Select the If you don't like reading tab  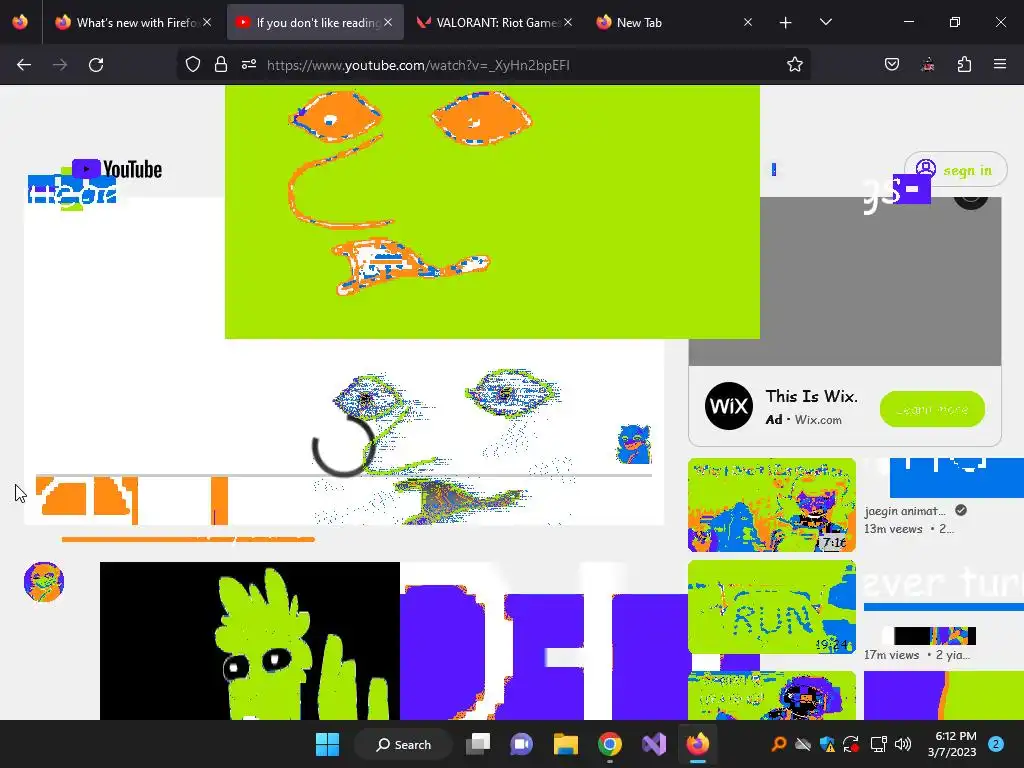pyautogui.click(x=315, y=23)
